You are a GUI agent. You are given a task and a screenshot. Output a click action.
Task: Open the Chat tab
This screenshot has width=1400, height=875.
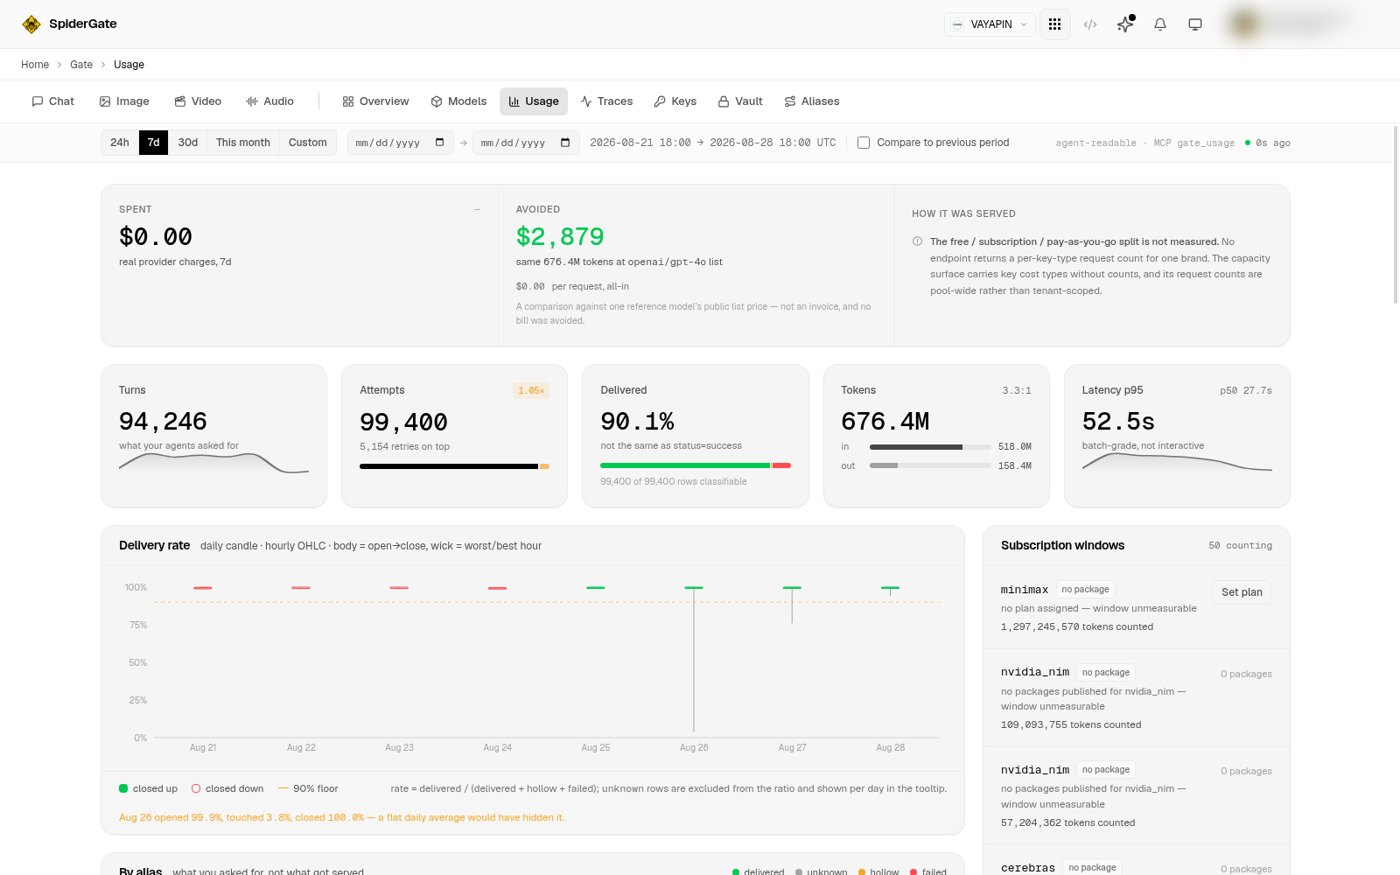click(53, 101)
